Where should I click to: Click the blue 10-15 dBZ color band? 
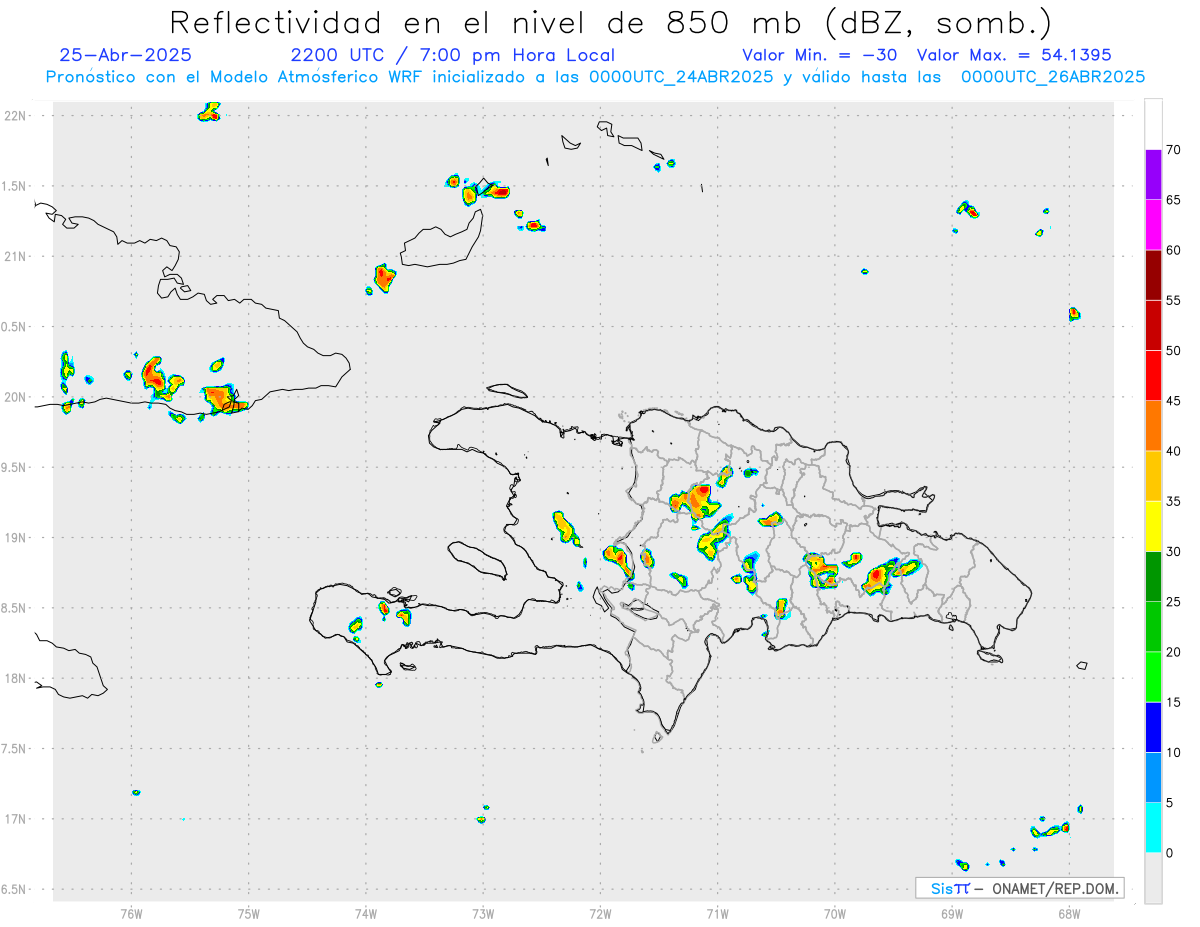[1153, 727]
